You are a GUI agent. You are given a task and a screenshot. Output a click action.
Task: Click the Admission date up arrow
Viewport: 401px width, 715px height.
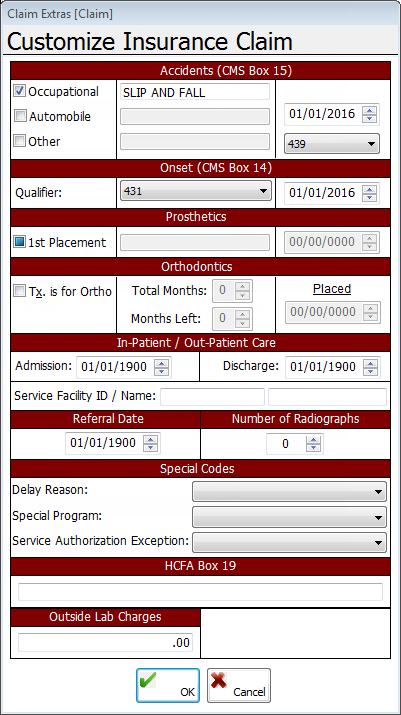point(161,362)
